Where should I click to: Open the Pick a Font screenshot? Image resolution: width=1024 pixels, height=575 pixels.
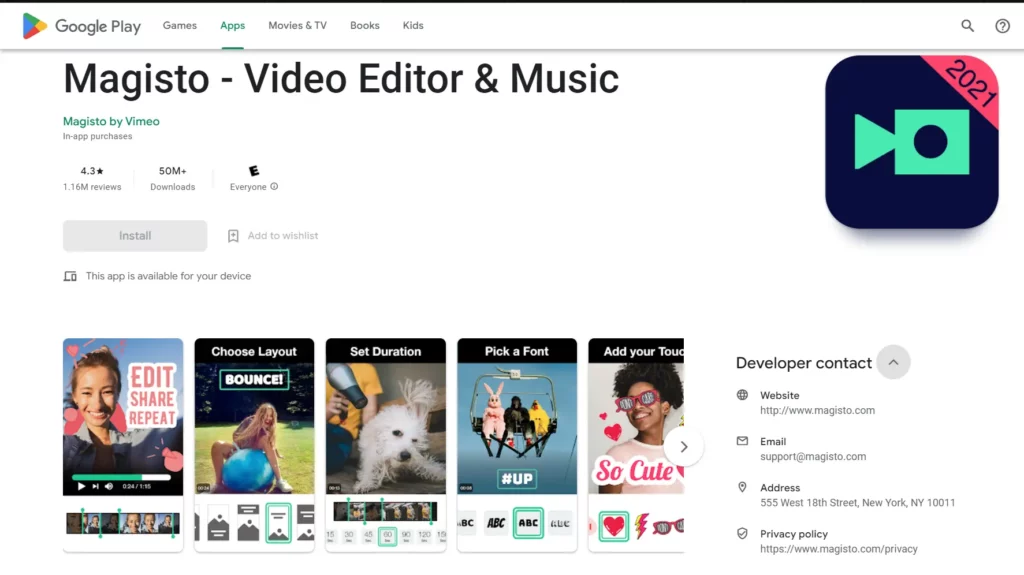[x=517, y=445]
